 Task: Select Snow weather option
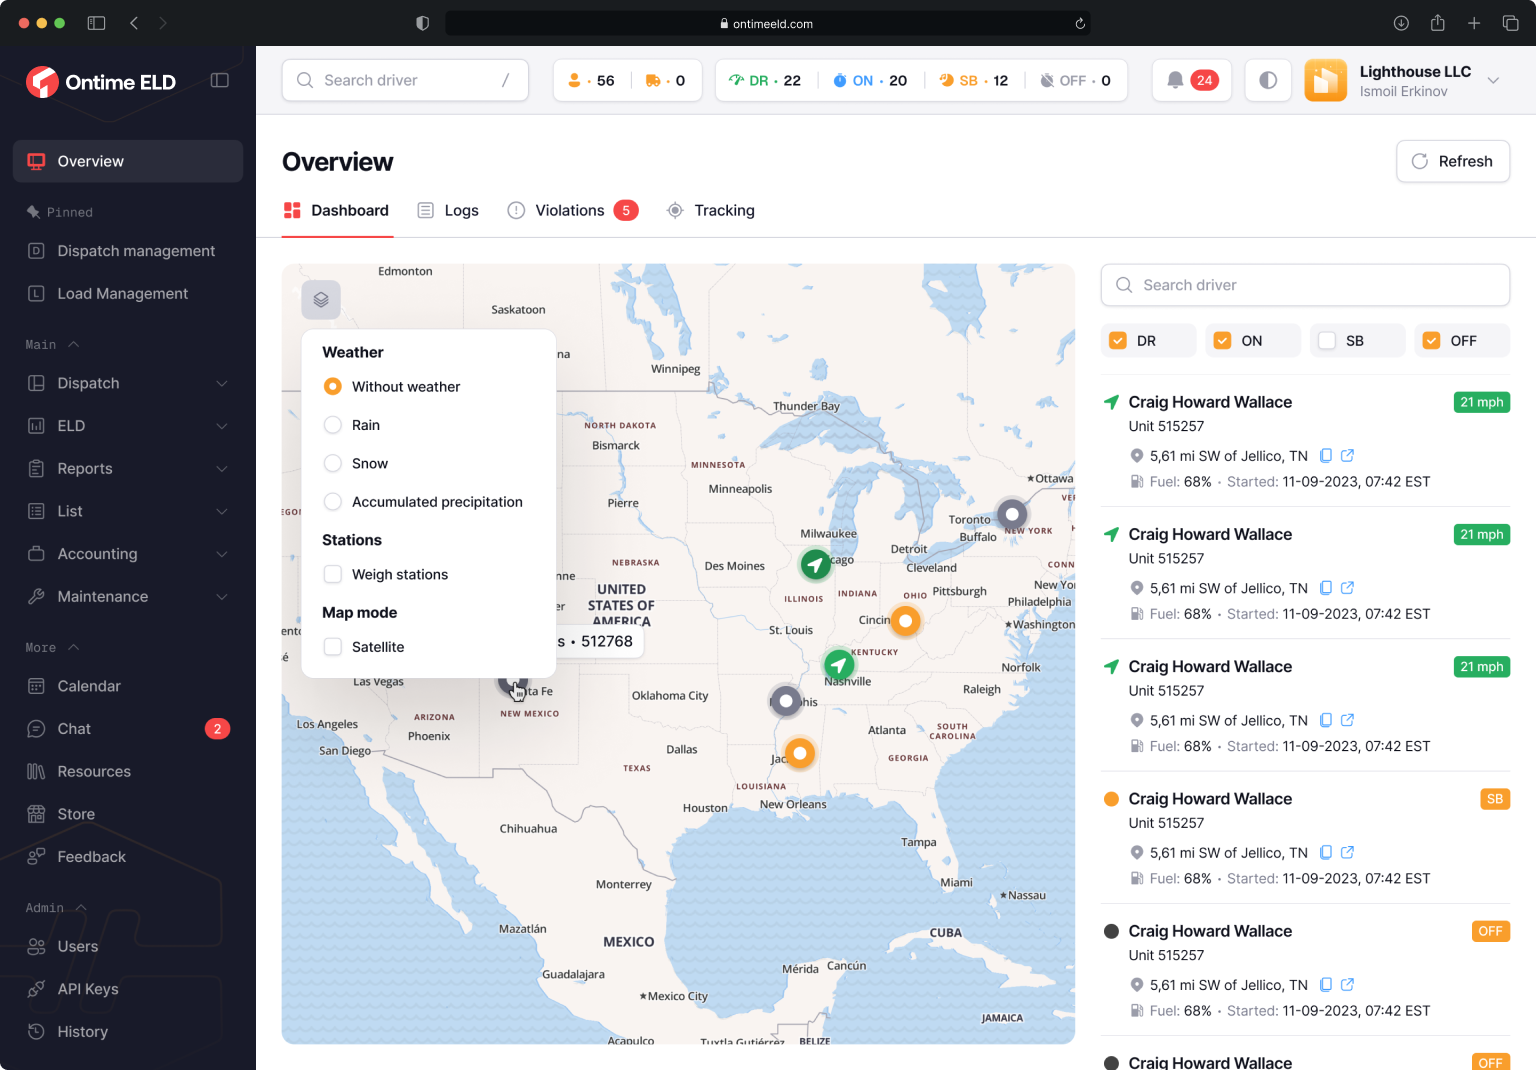[333, 463]
